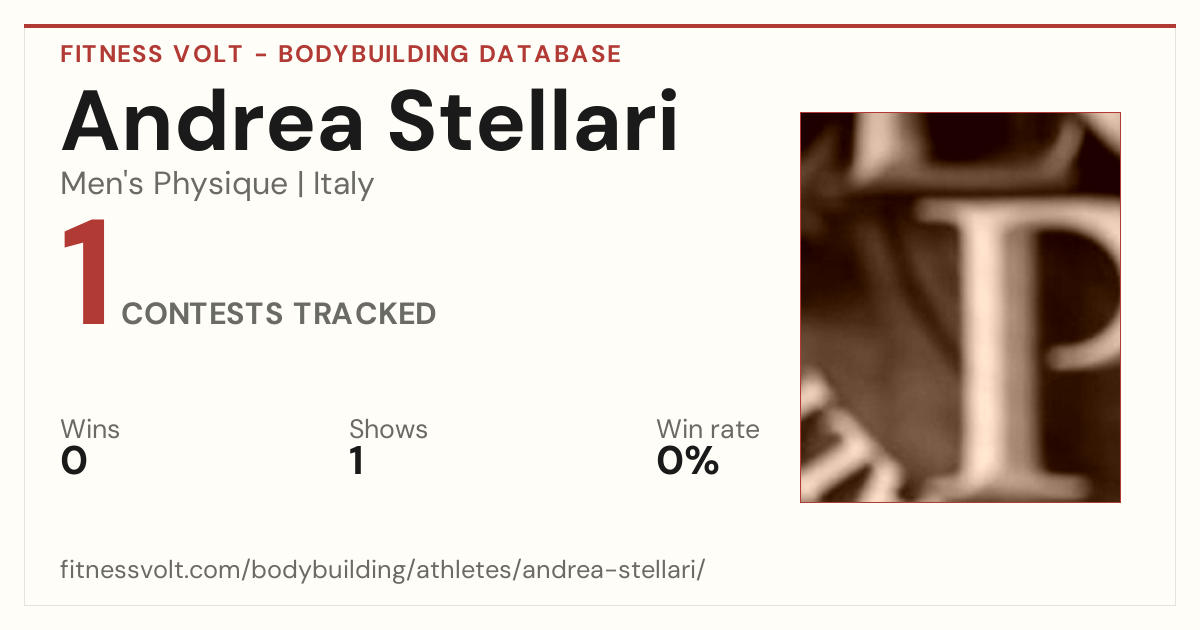Open the fitnessvolt.com athlete URL
This screenshot has width=1200, height=630.
(383, 571)
